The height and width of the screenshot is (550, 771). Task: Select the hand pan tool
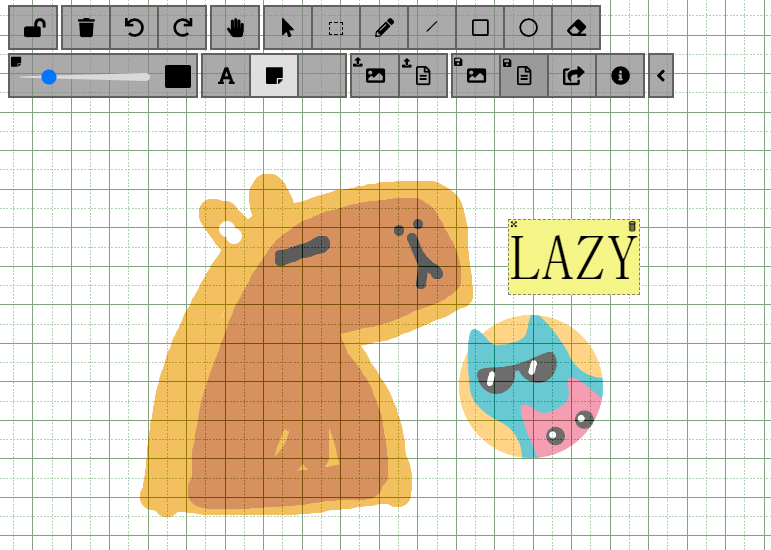pos(235,28)
